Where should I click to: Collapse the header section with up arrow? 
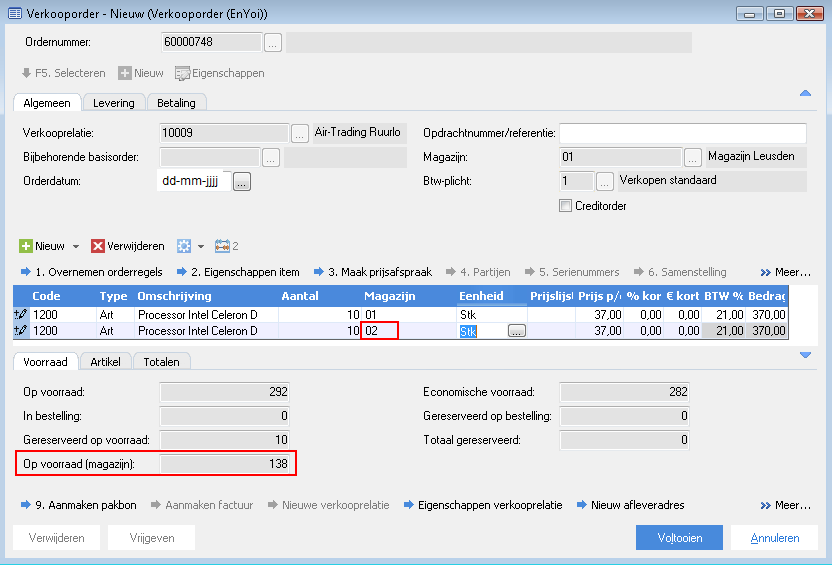coord(805,93)
